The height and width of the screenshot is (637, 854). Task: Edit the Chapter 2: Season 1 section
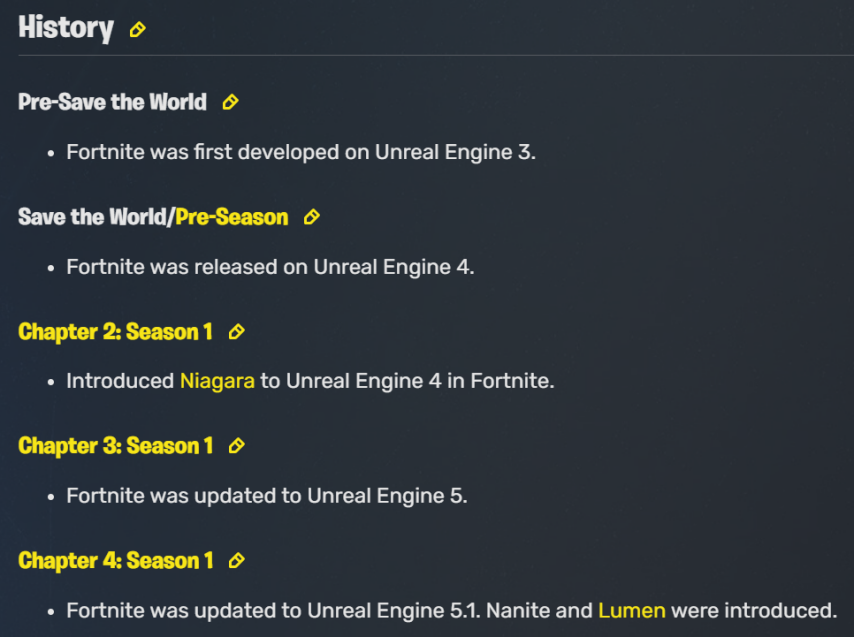pyautogui.click(x=236, y=332)
